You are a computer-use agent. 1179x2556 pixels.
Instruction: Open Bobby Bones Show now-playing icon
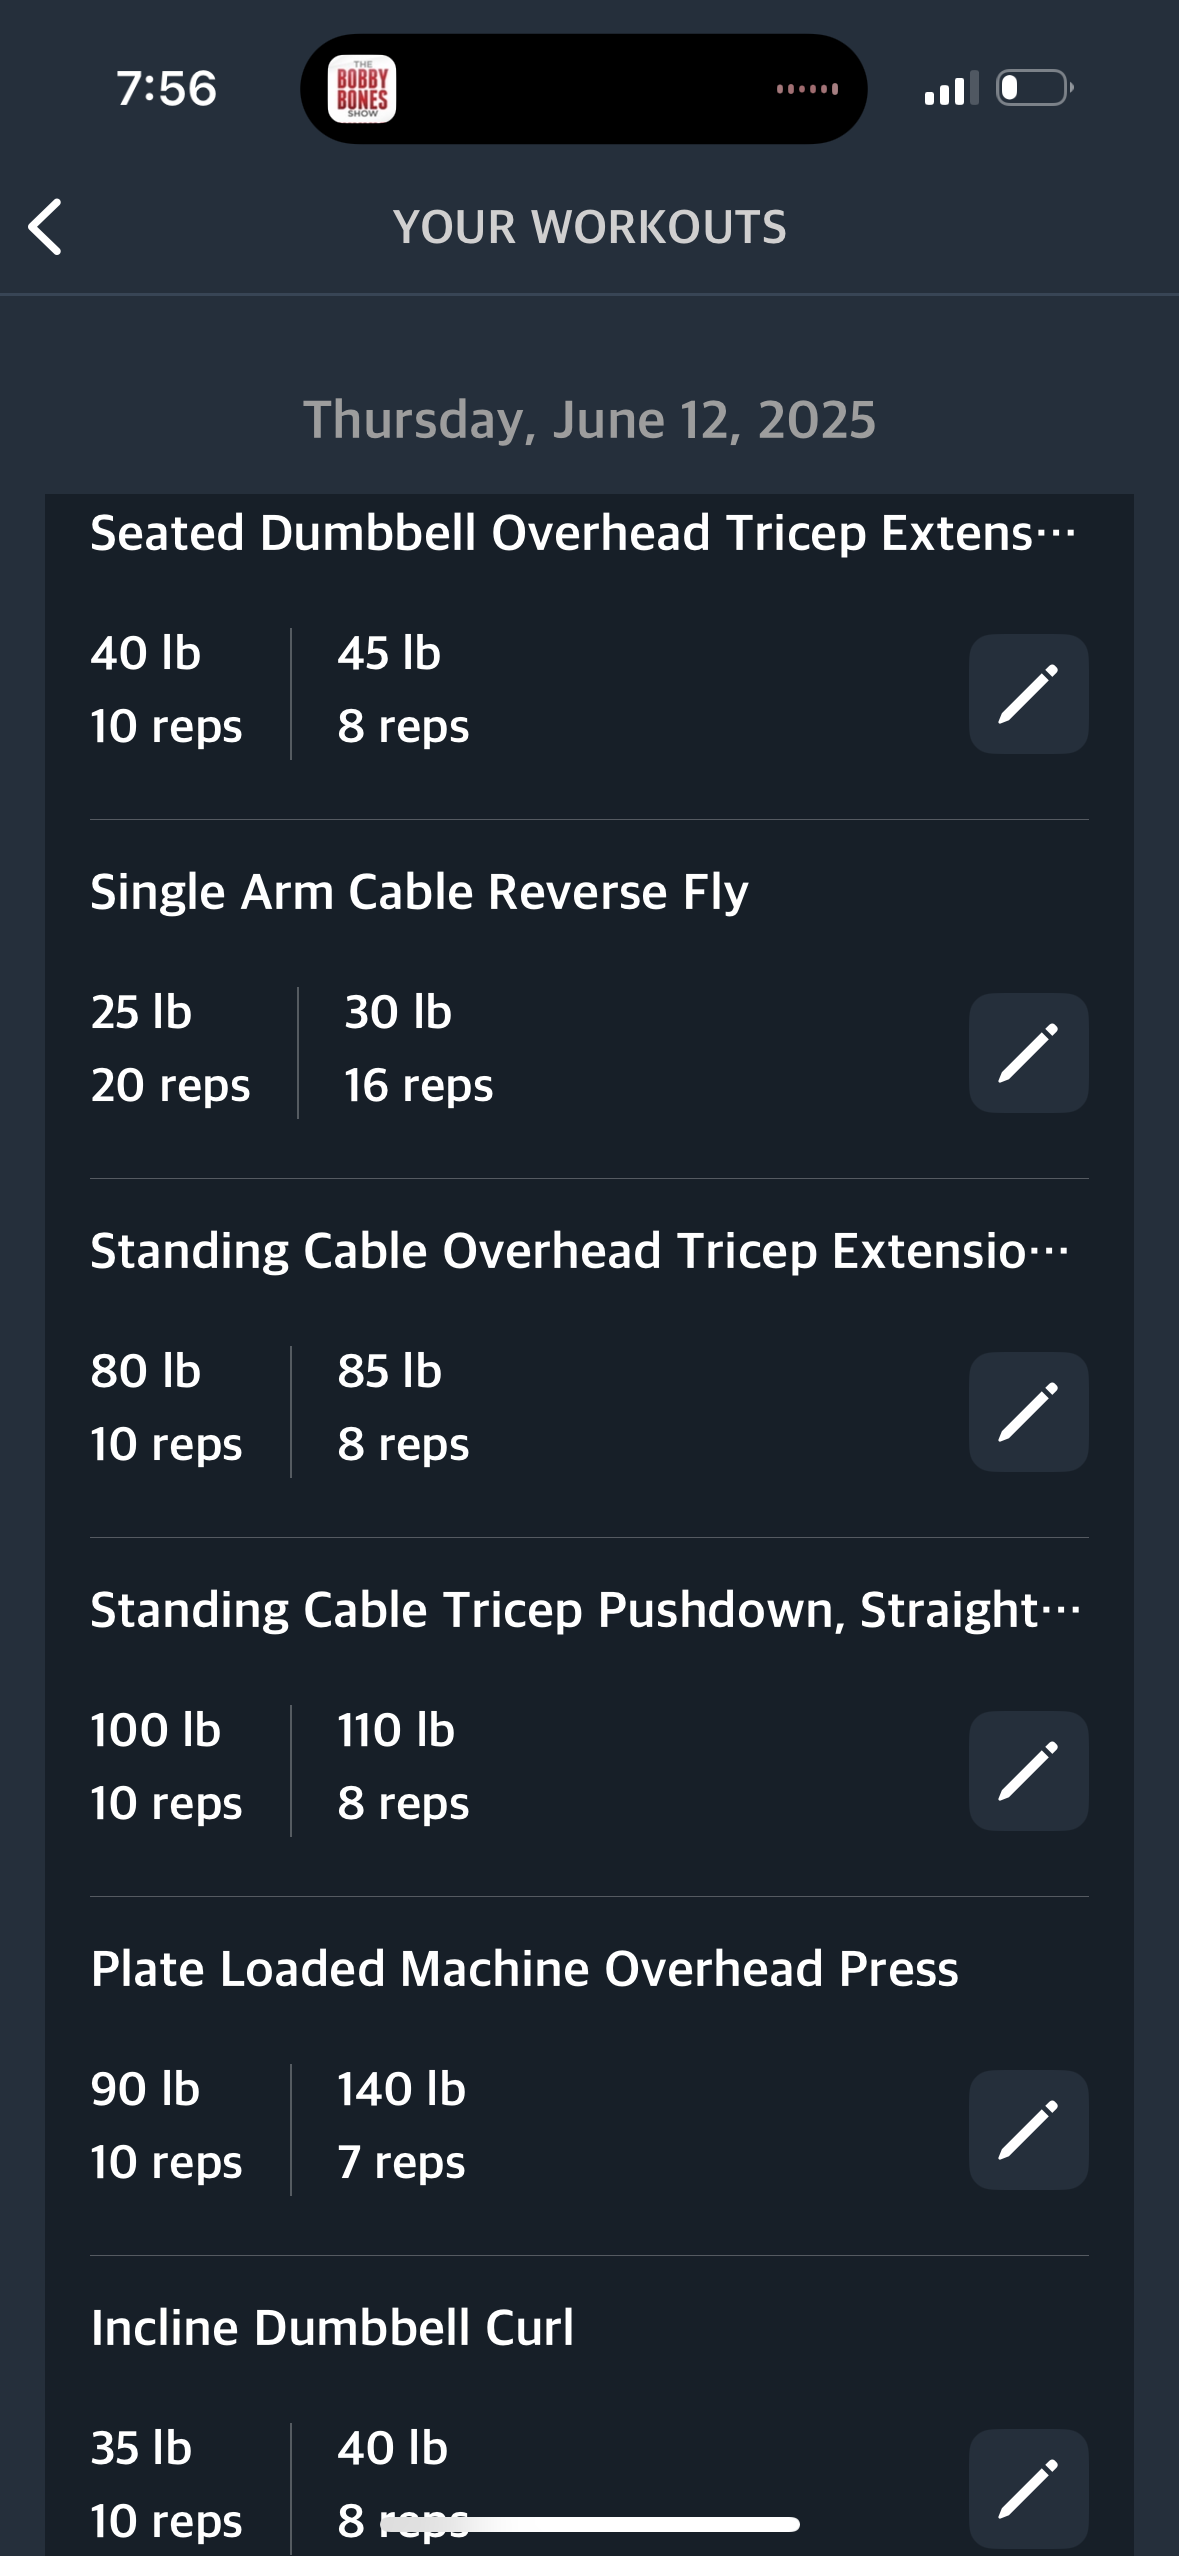(x=362, y=89)
